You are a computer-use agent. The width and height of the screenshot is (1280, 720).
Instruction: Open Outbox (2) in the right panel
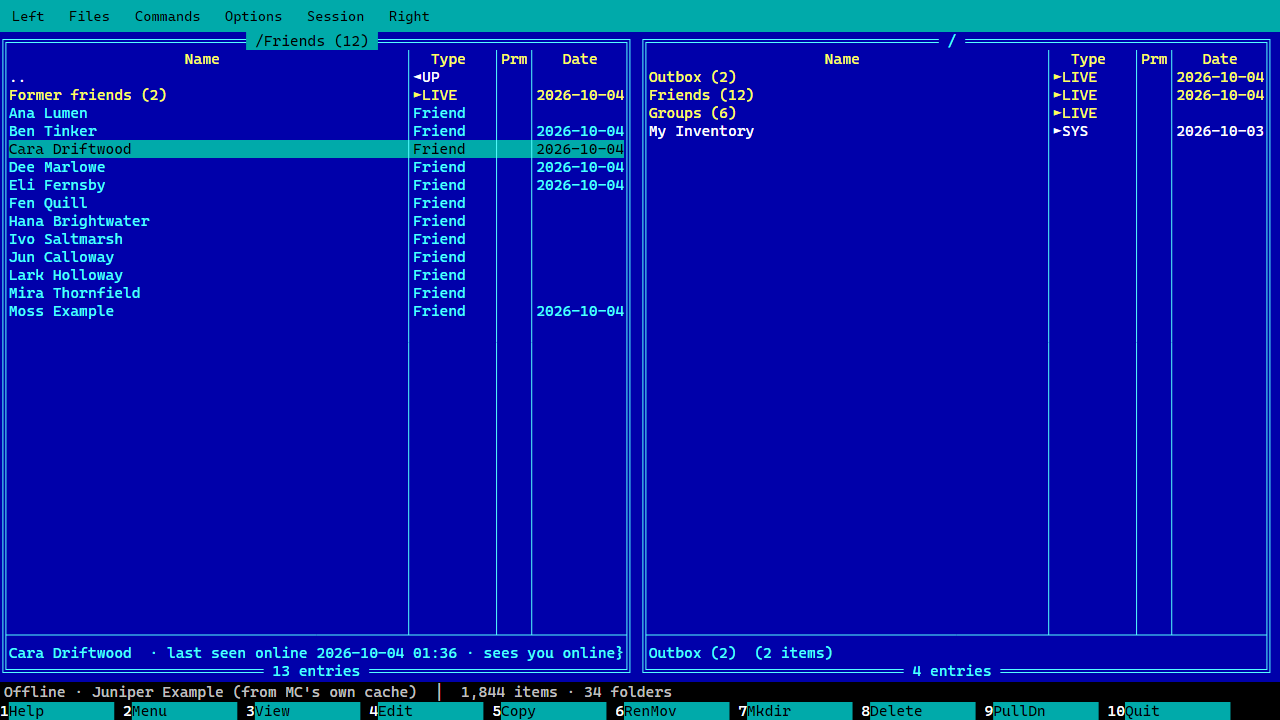click(956, 77)
